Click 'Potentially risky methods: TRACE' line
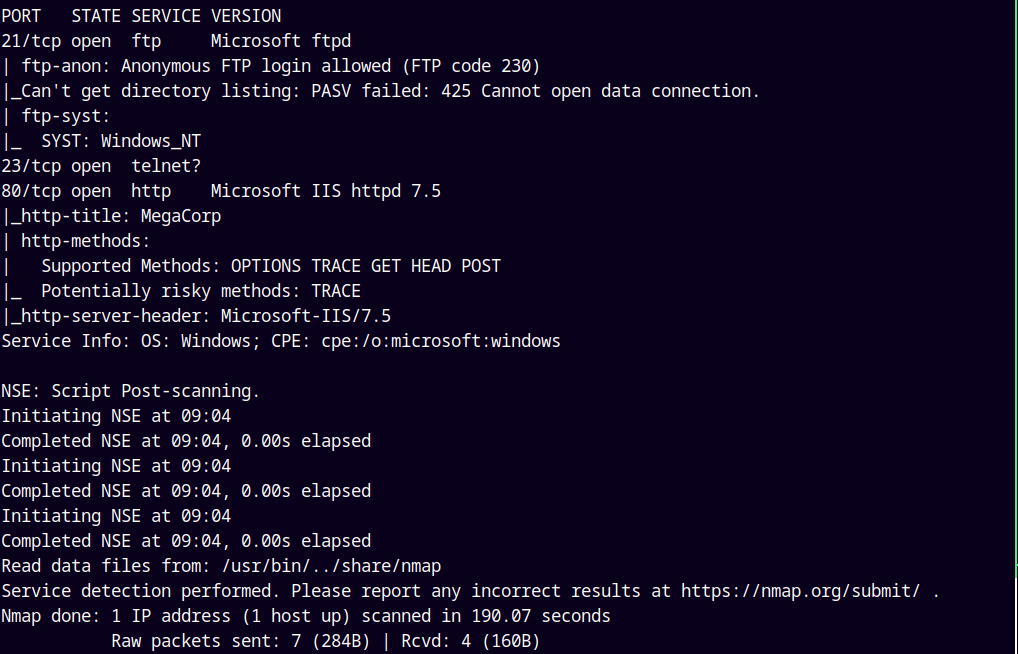Image resolution: width=1018 pixels, height=654 pixels. [200, 291]
